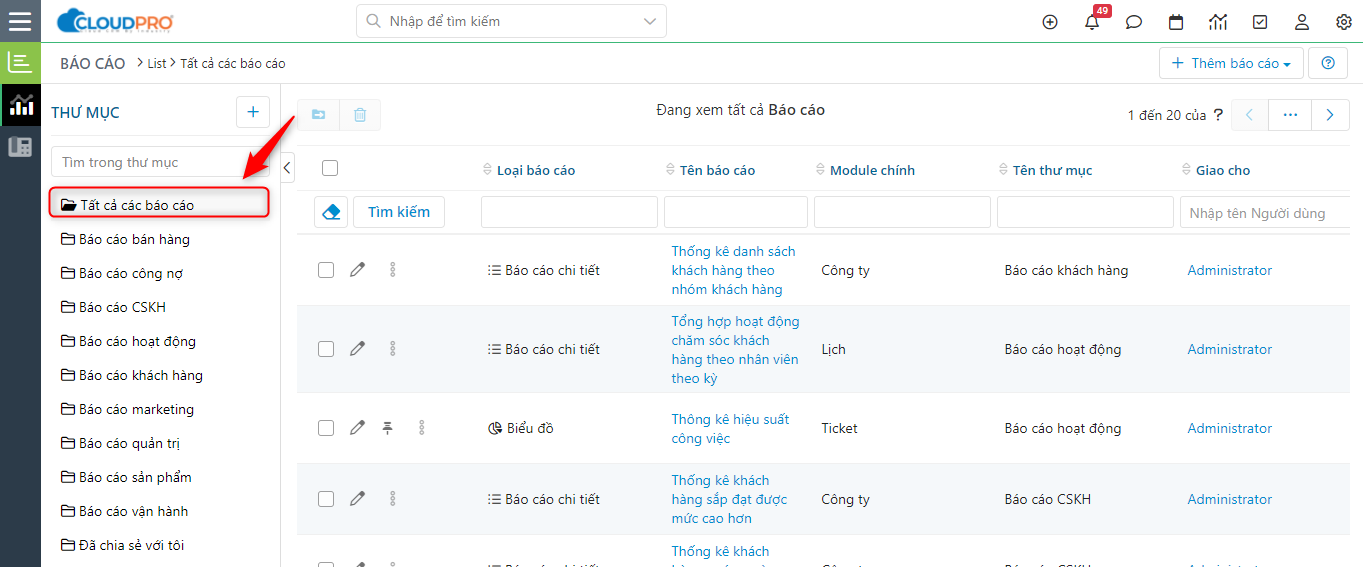
Task: Click the eraser clear-filter icon
Action: 331,212
